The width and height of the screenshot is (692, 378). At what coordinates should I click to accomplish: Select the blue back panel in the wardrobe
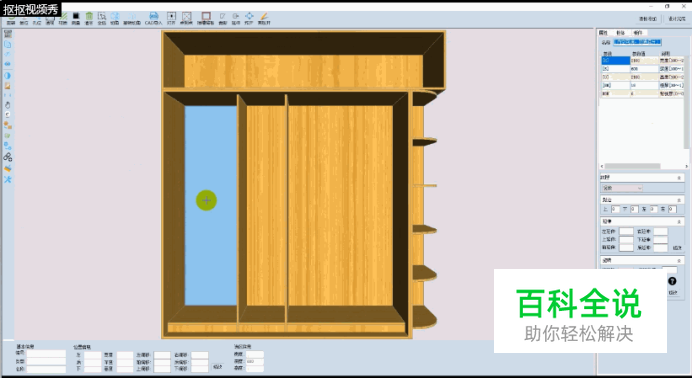(211, 205)
